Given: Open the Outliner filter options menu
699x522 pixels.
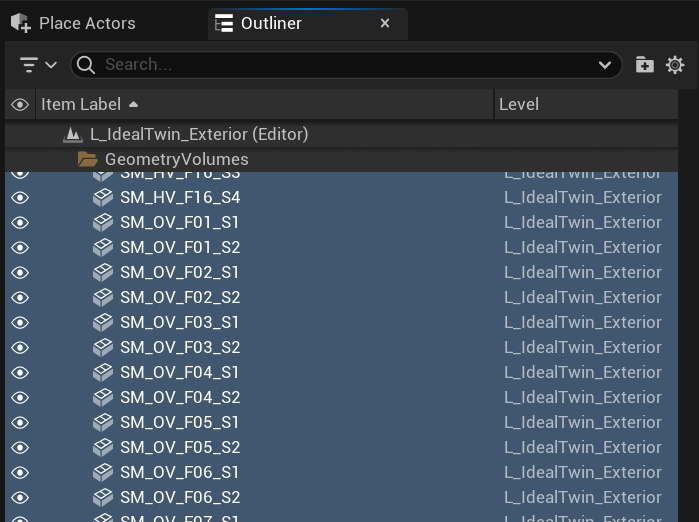Looking at the screenshot, I should coord(38,65).
